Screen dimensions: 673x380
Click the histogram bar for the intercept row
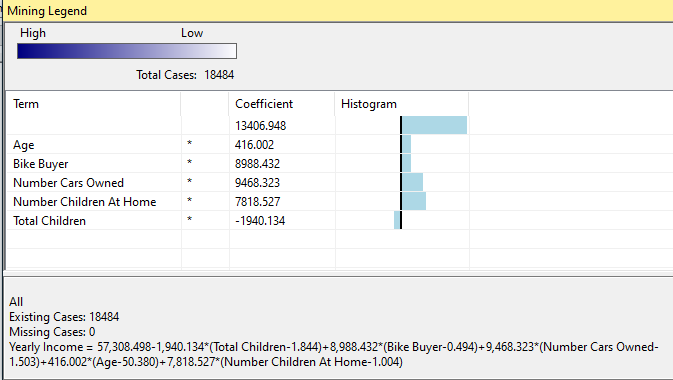(x=434, y=125)
